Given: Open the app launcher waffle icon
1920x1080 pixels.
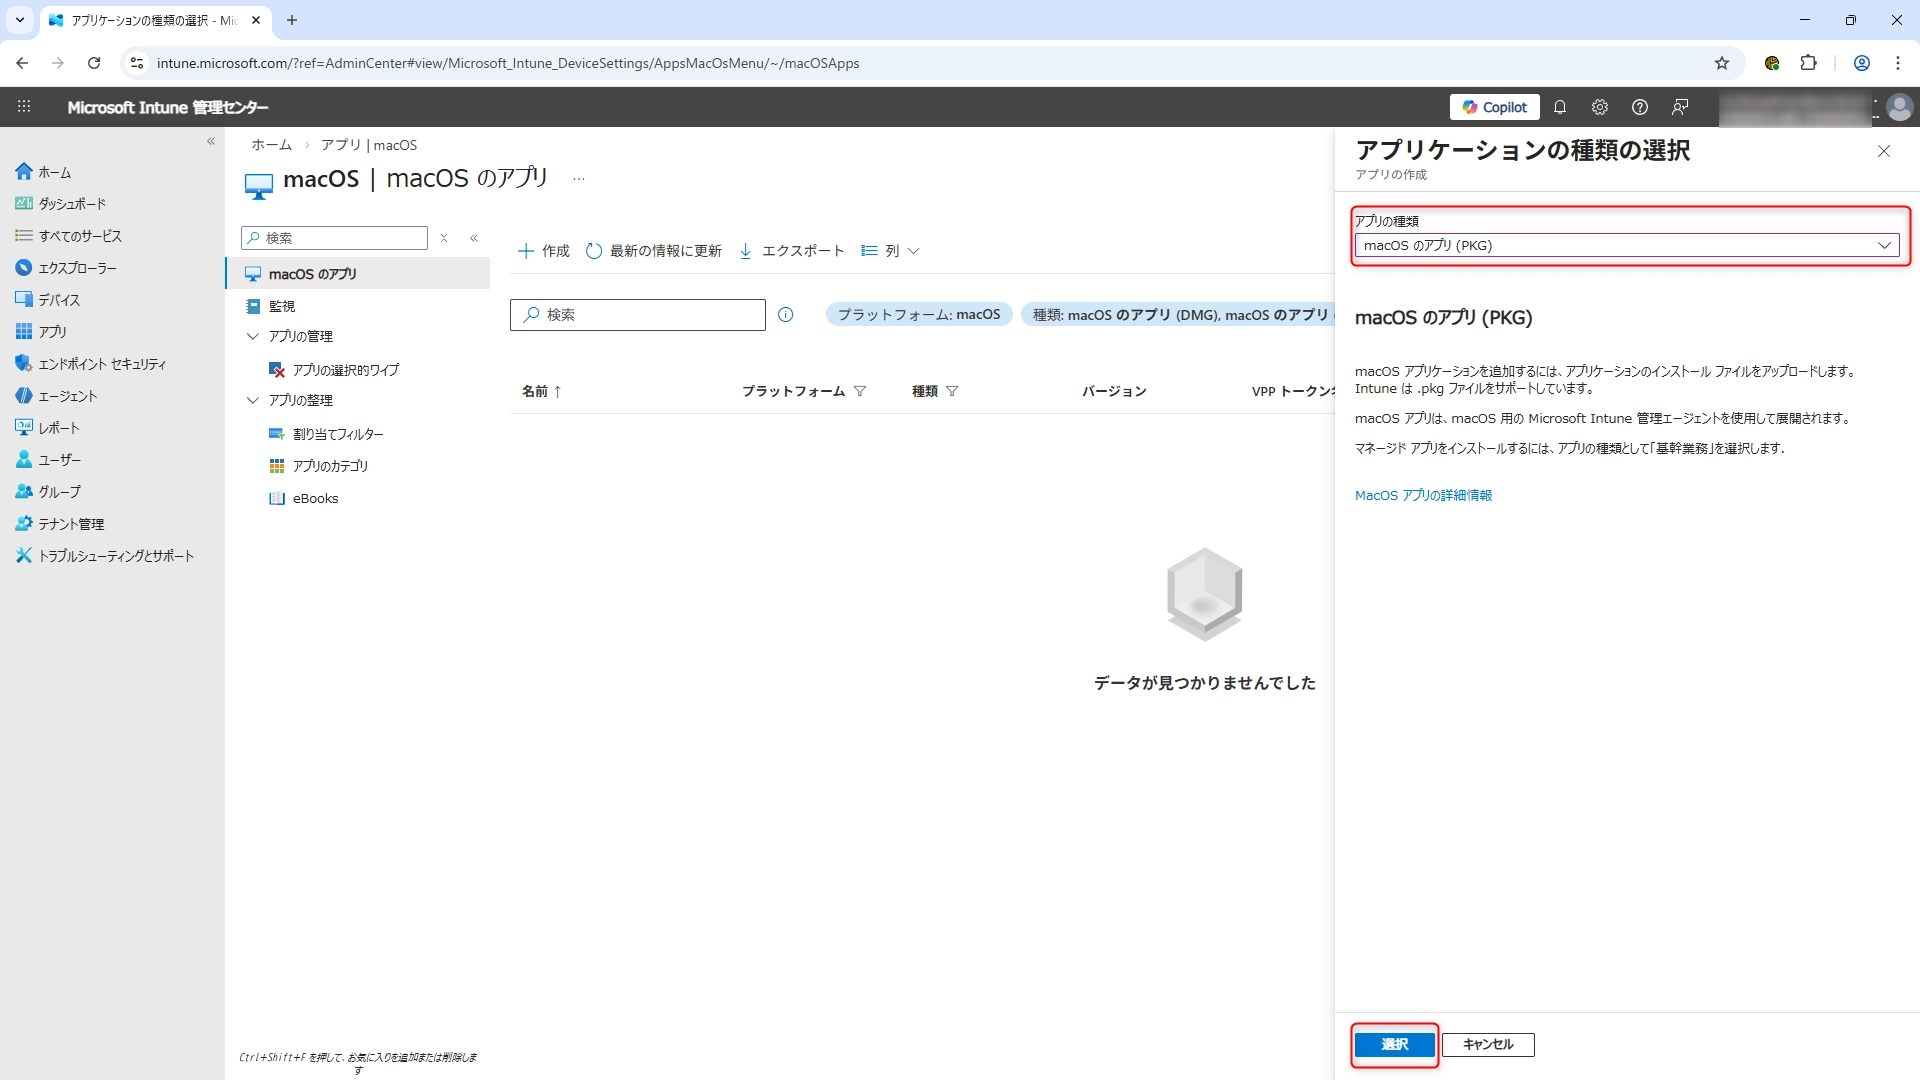Looking at the screenshot, I should pyautogui.click(x=24, y=107).
